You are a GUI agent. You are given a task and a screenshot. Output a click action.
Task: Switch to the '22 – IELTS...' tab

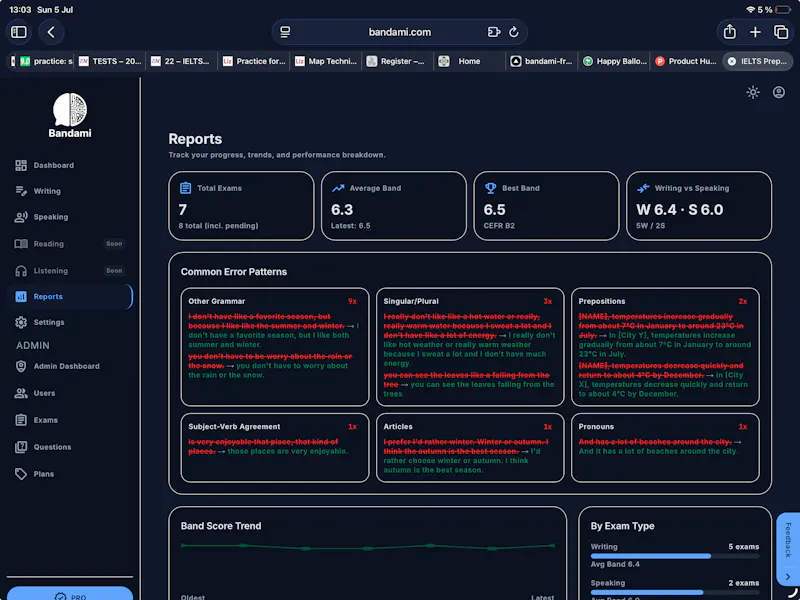click(x=182, y=61)
